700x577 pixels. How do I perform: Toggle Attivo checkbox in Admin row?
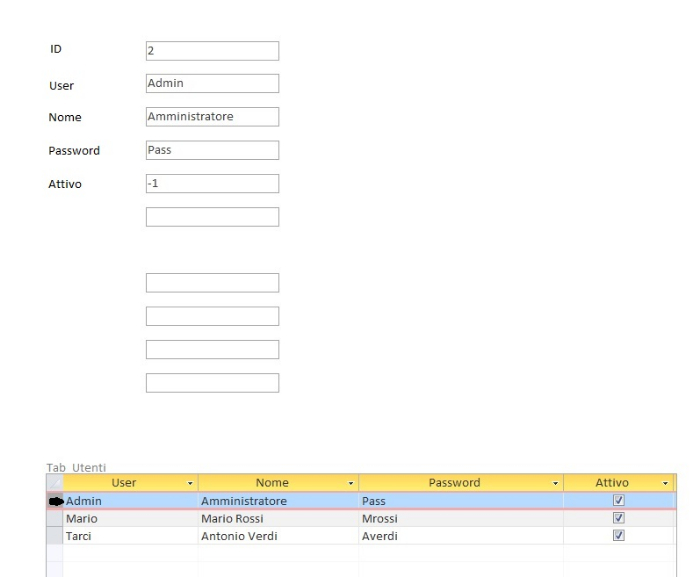618,500
